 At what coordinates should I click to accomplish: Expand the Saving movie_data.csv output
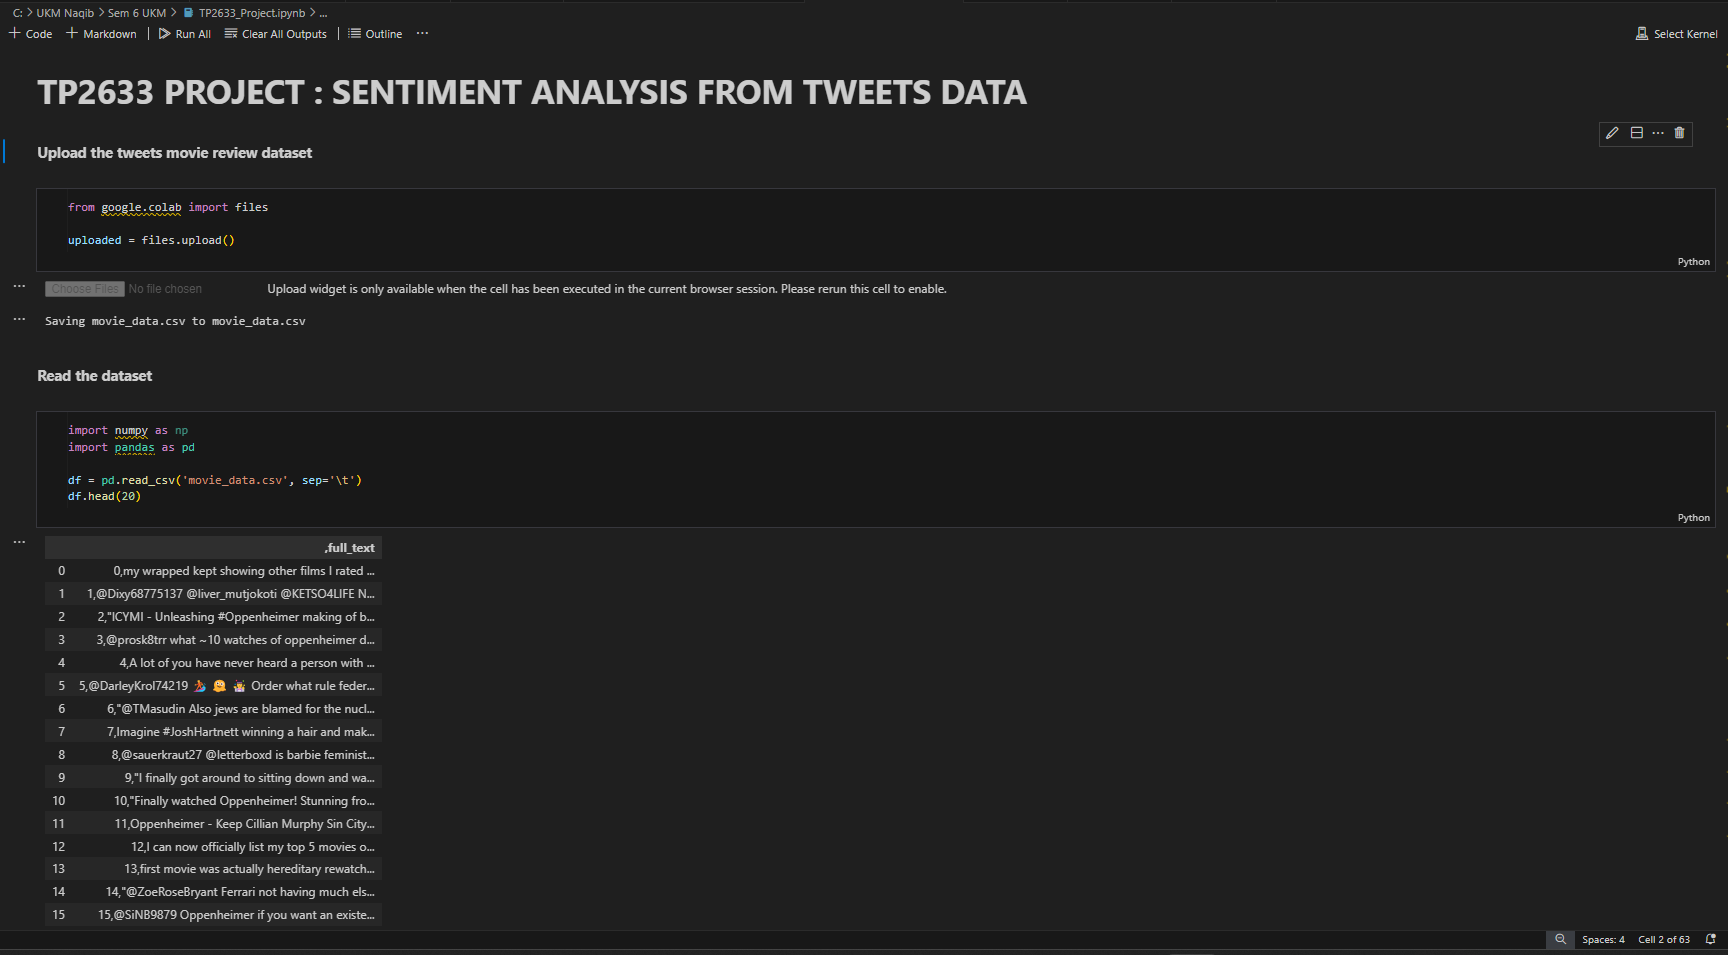[x=19, y=319]
